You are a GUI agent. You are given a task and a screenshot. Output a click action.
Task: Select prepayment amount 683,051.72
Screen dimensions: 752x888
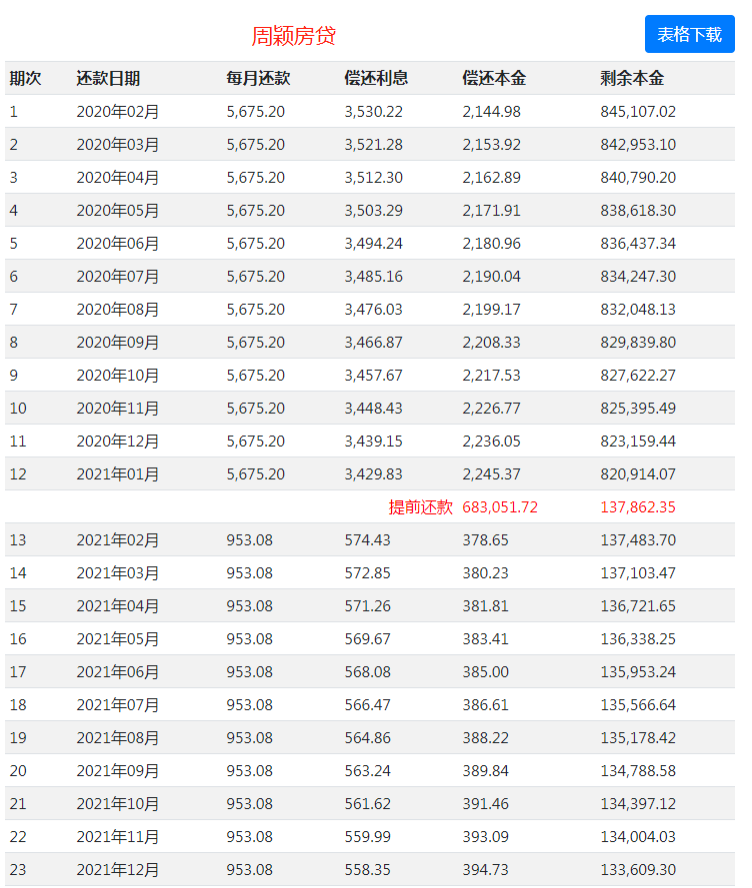click(x=500, y=507)
